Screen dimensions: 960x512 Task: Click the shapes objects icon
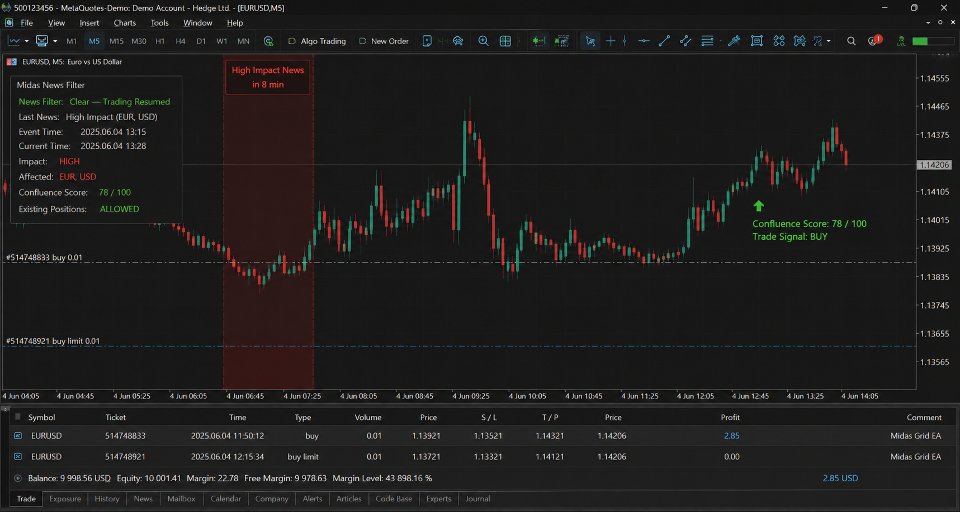coord(779,41)
